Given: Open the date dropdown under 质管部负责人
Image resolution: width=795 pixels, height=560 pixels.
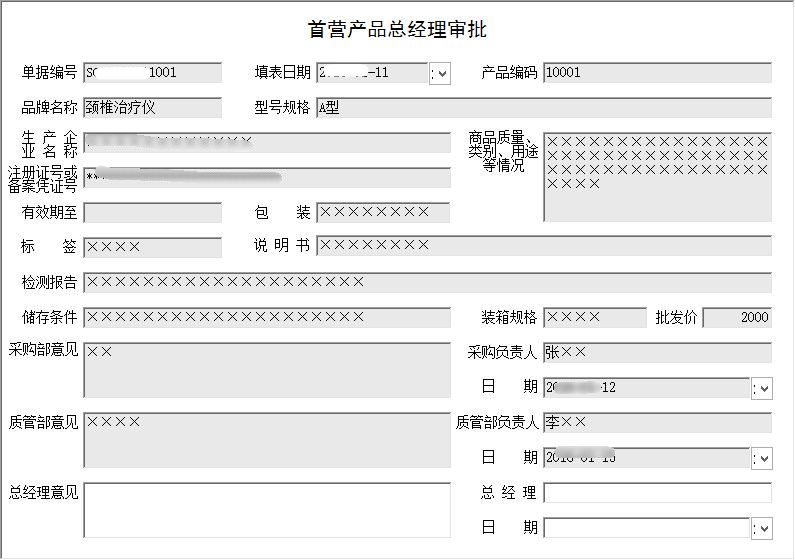Looking at the screenshot, I should (x=762, y=459).
